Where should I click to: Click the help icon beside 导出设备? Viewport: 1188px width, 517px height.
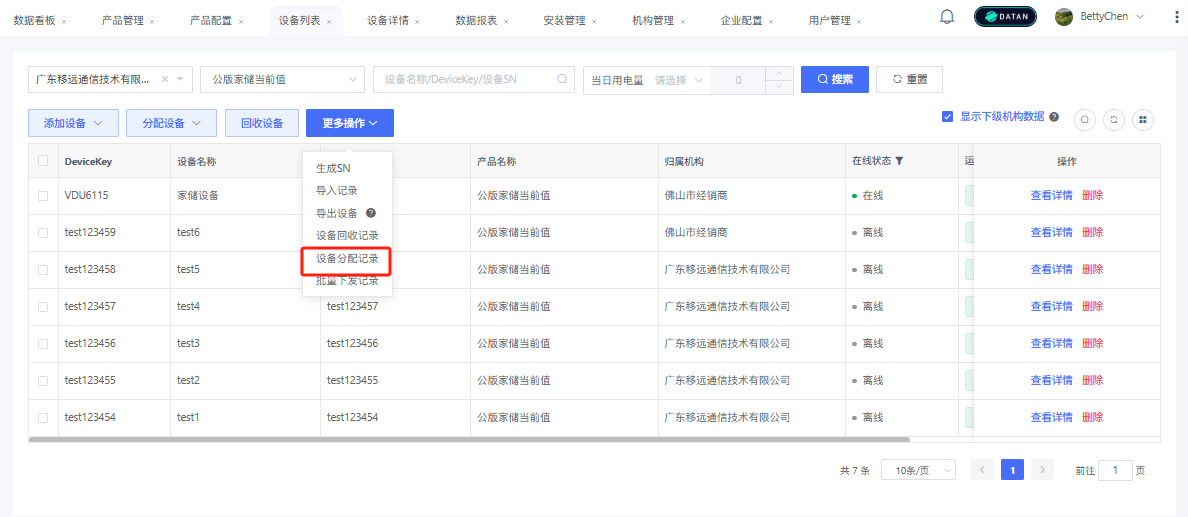pyautogui.click(x=370, y=213)
